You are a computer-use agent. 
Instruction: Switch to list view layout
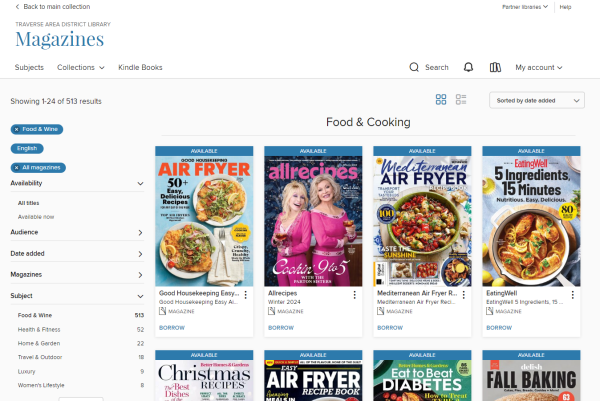[461, 100]
